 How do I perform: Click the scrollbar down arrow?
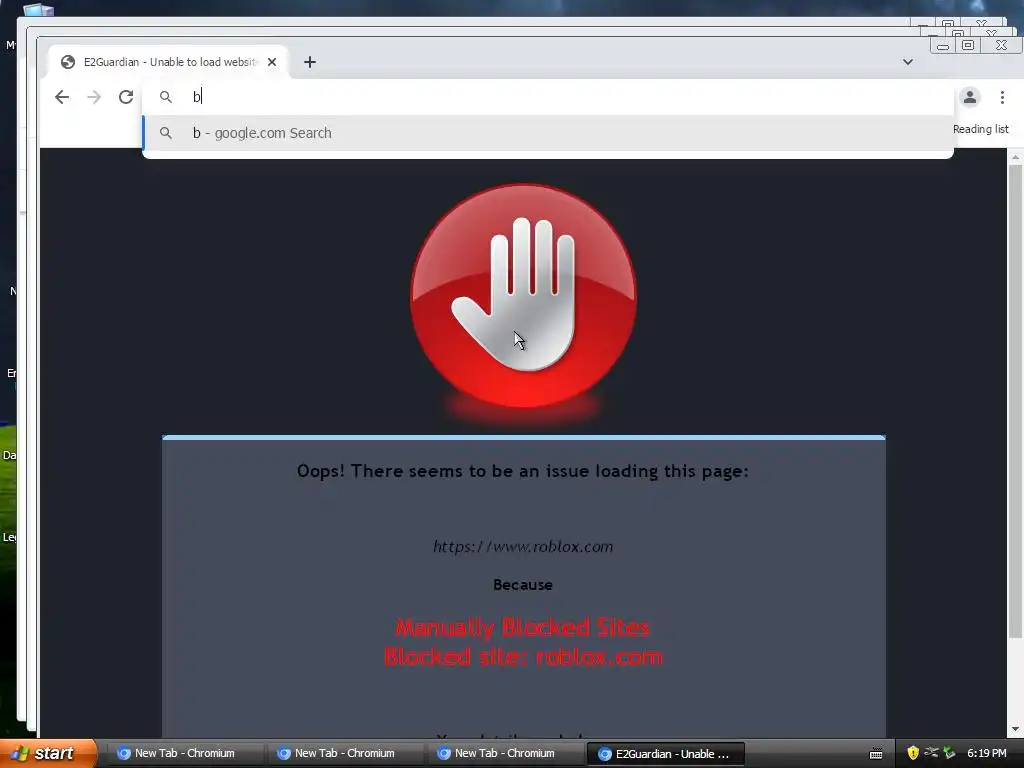pos(1015,729)
